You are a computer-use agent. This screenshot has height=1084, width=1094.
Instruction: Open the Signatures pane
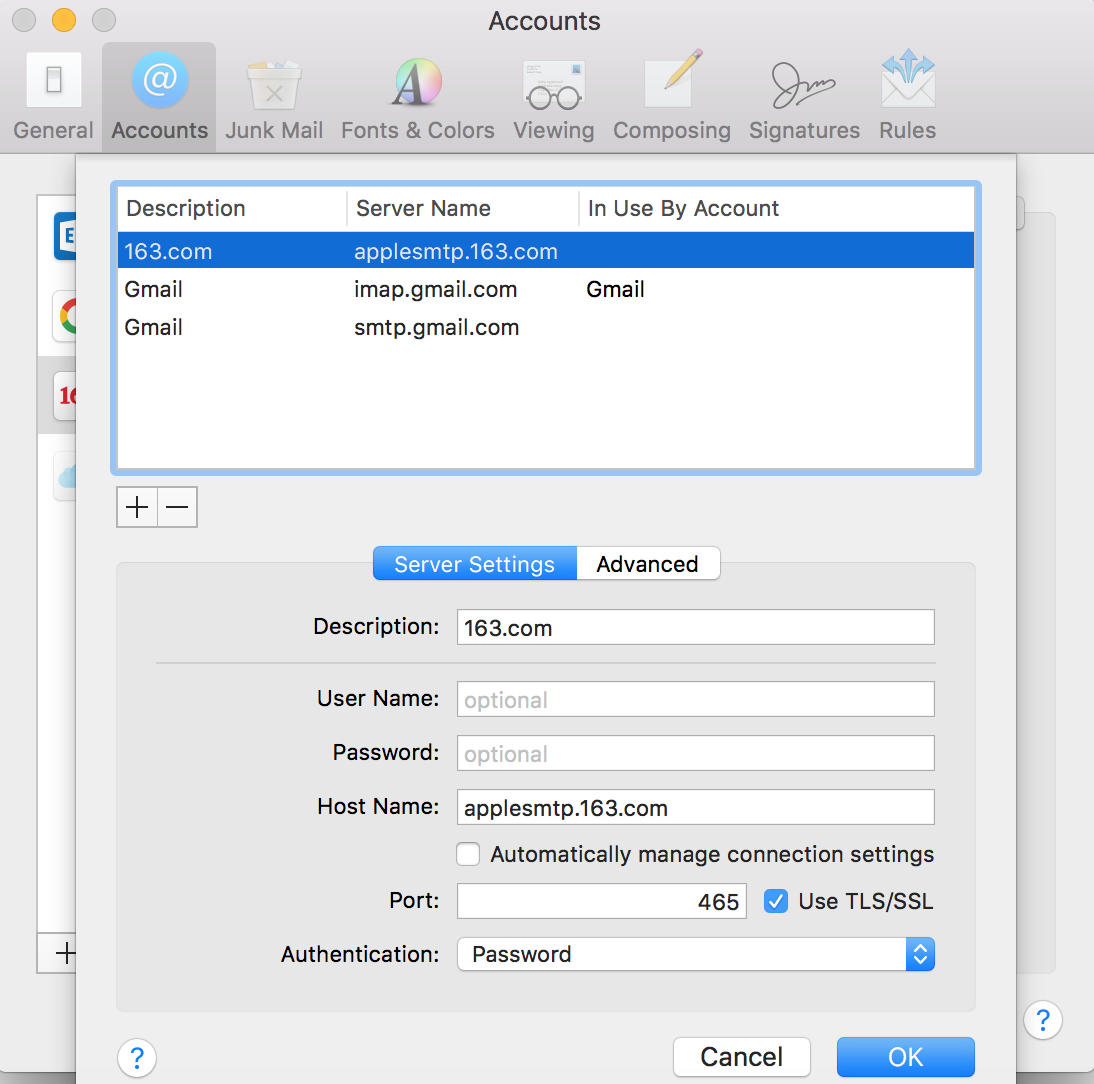[x=804, y=95]
